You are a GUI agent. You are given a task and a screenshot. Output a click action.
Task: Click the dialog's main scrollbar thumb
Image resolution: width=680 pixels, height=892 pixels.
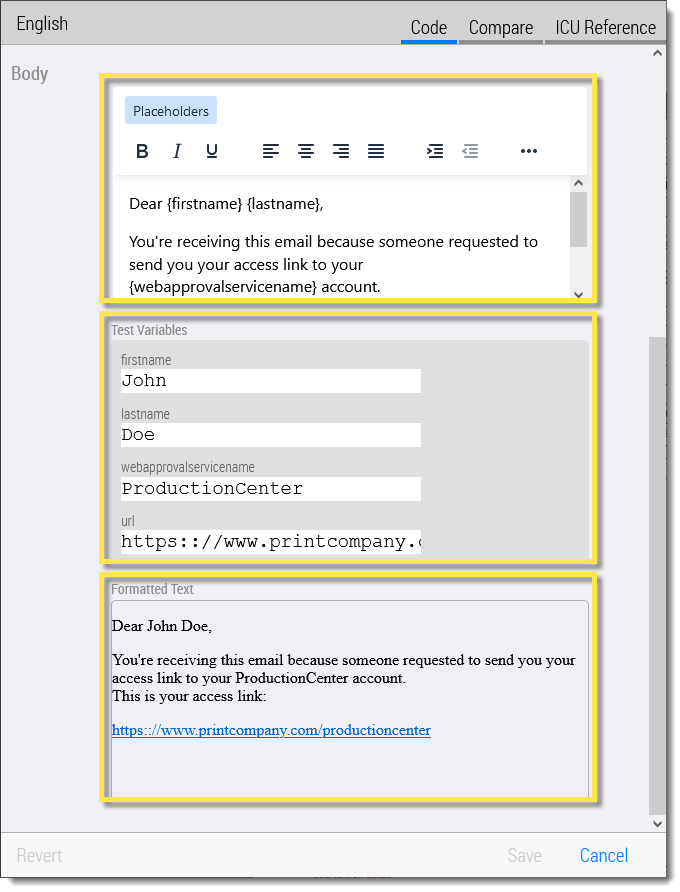click(x=657, y=576)
